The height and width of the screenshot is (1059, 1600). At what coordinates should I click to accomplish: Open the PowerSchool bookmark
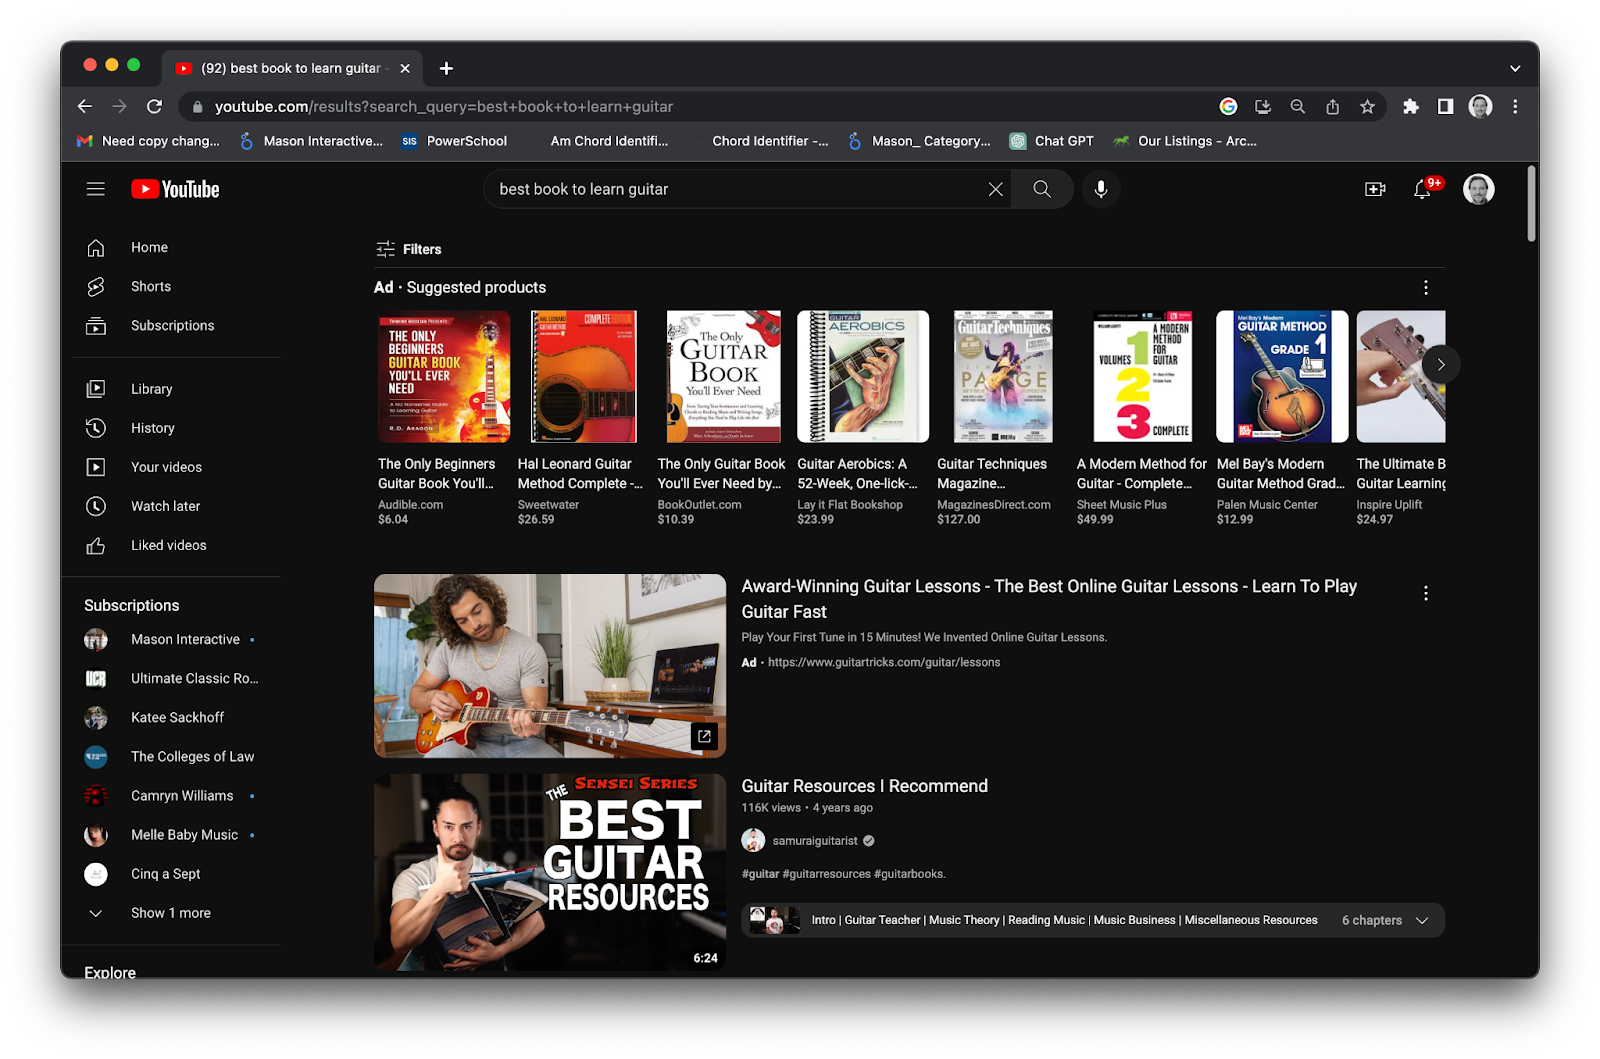[454, 141]
